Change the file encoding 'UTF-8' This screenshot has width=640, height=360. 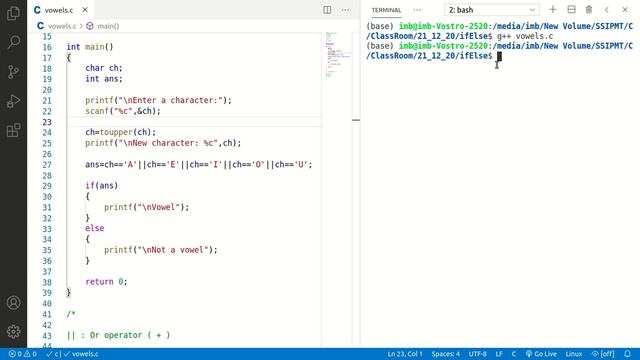click(477, 354)
